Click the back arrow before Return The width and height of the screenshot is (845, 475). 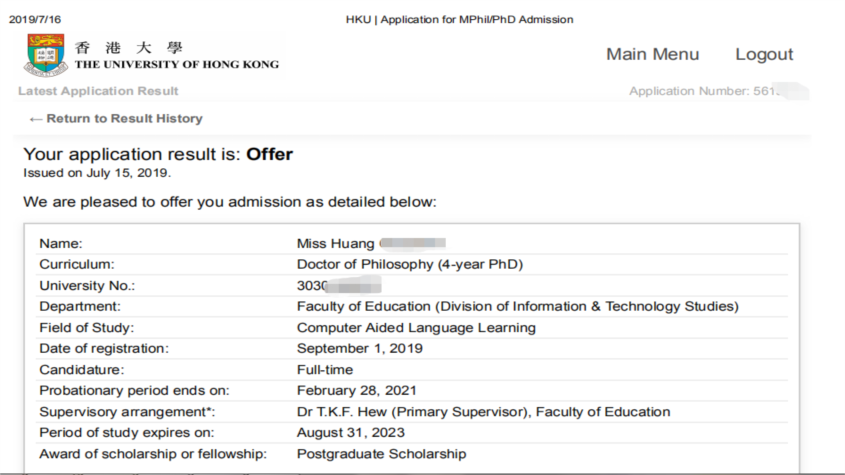[x=36, y=119]
